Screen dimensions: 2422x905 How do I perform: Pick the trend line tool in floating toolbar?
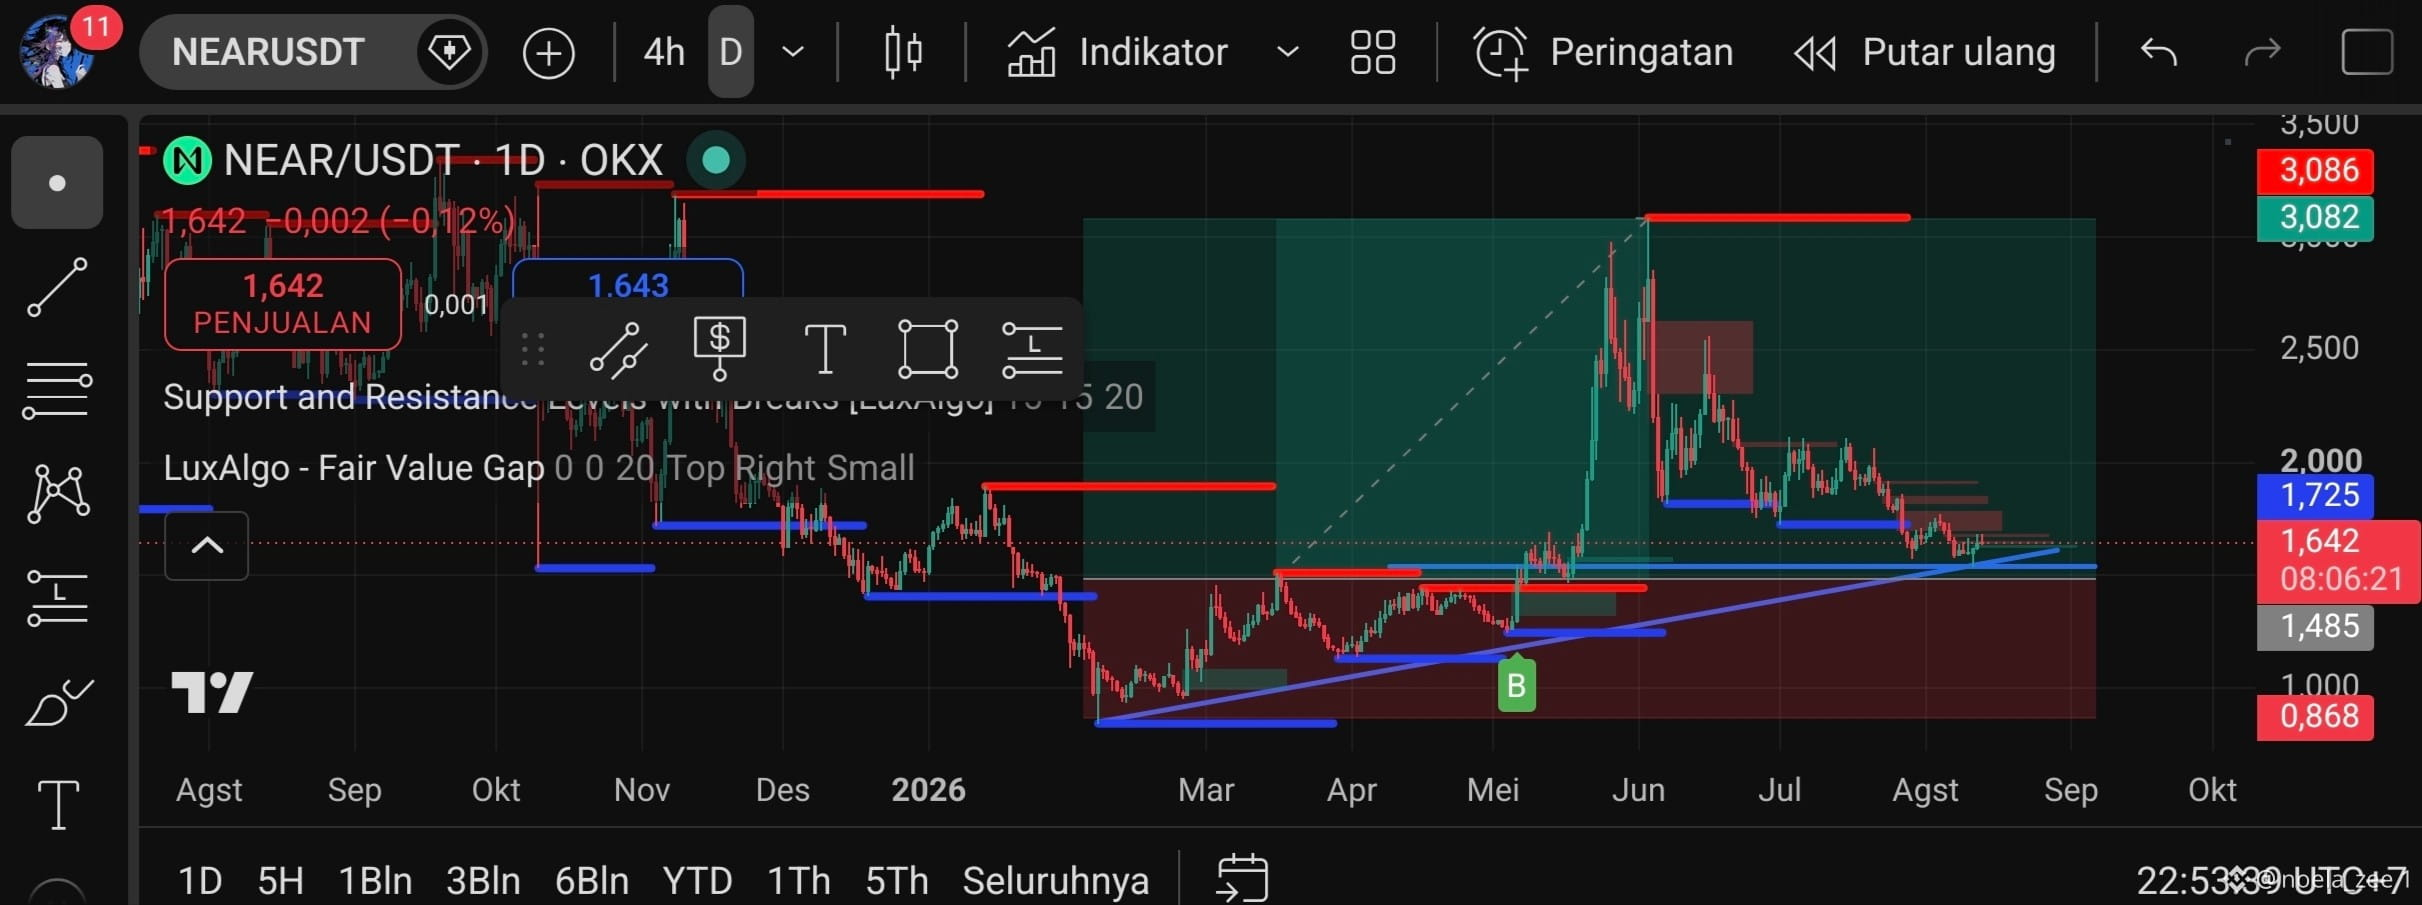(618, 350)
